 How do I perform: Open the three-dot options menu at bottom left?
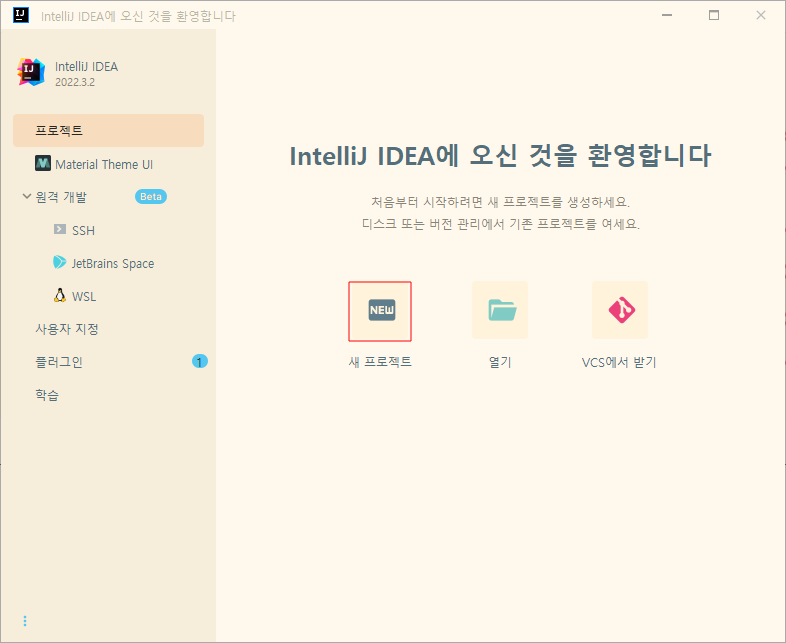[x=25, y=621]
